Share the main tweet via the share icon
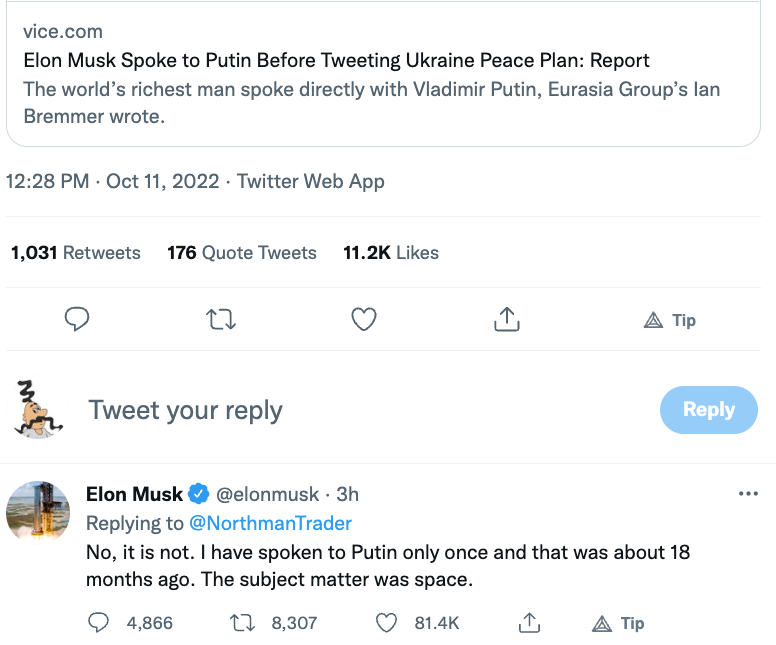 coord(507,320)
